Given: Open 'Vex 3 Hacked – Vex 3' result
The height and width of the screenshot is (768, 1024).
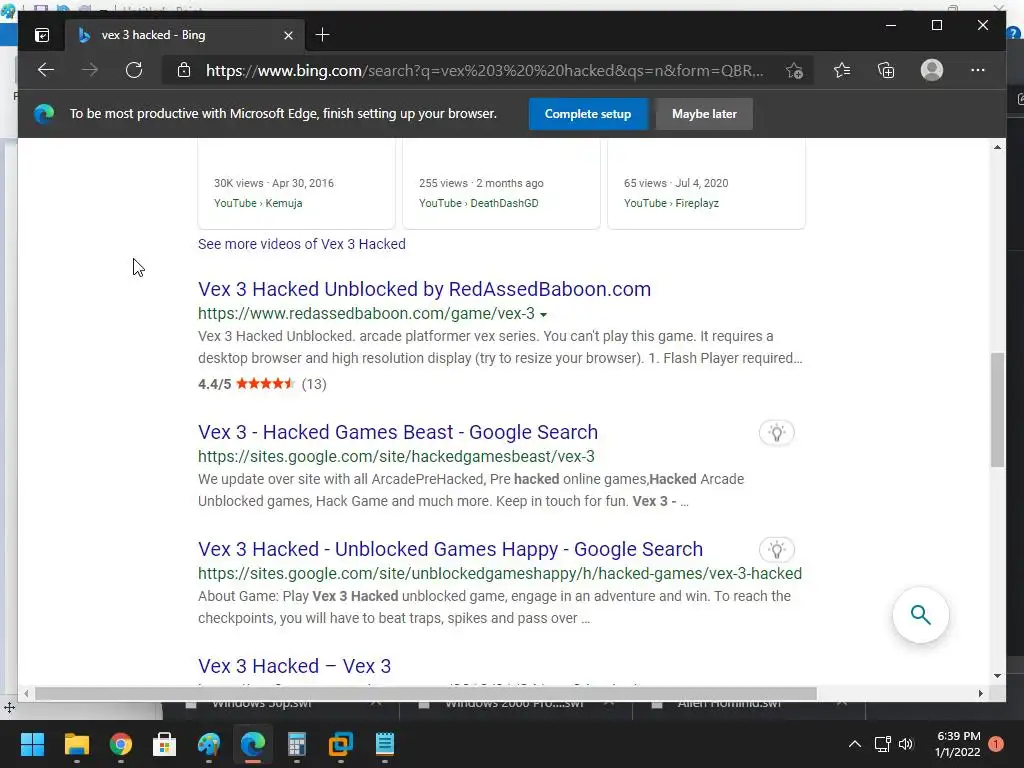Looking at the screenshot, I should tap(295, 665).
